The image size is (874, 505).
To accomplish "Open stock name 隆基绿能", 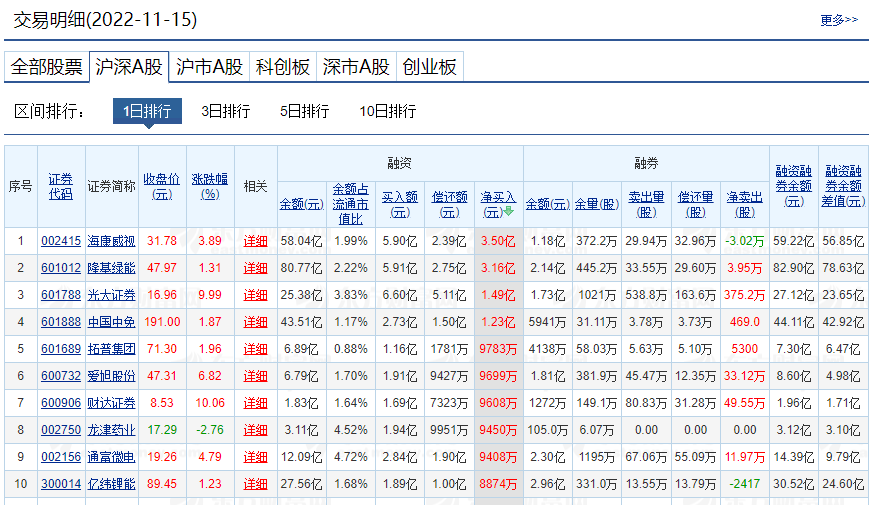I will pyautogui.click(x=111, y=268).
